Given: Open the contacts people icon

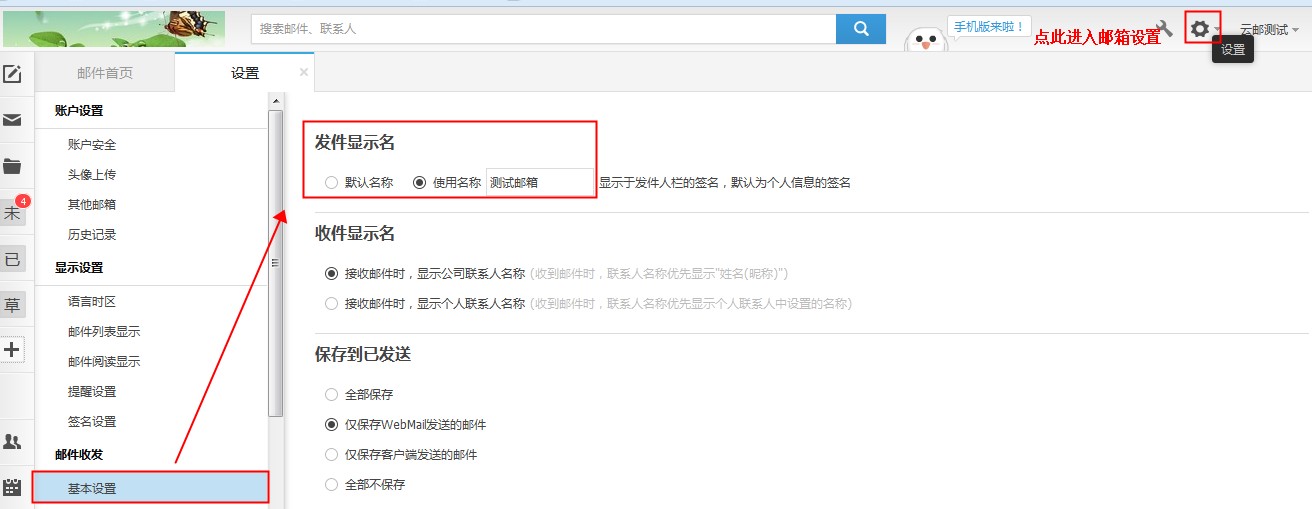Looking at the screenshot, I should 13,442.
